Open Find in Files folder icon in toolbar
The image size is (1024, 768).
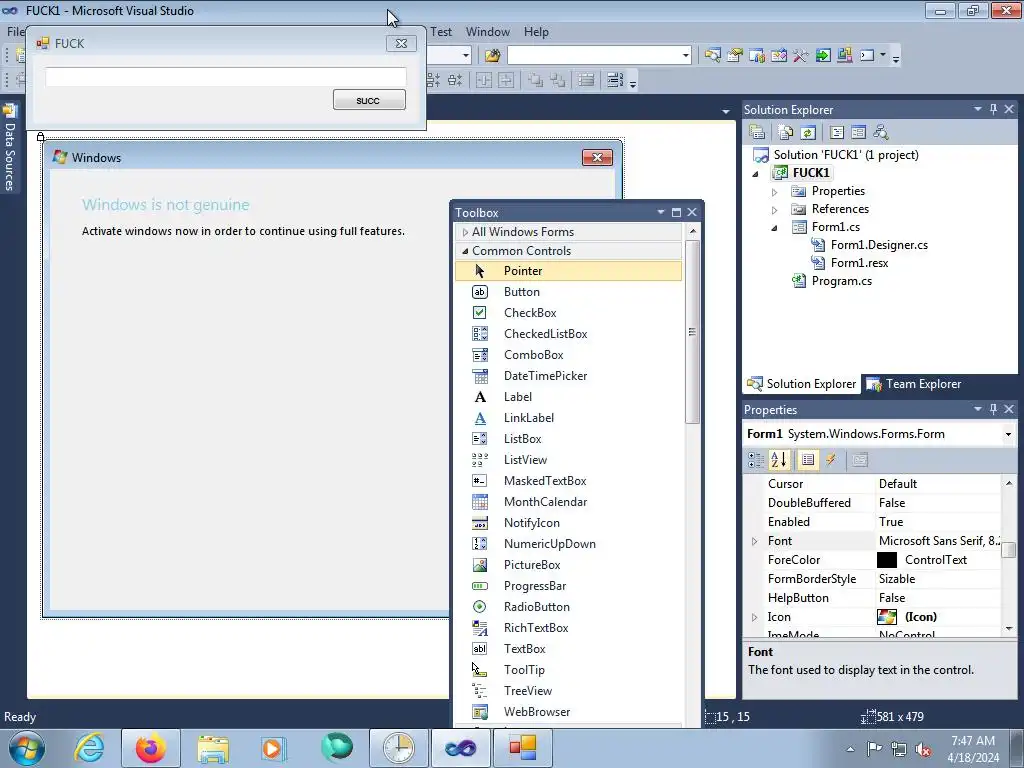coord(492,56)
